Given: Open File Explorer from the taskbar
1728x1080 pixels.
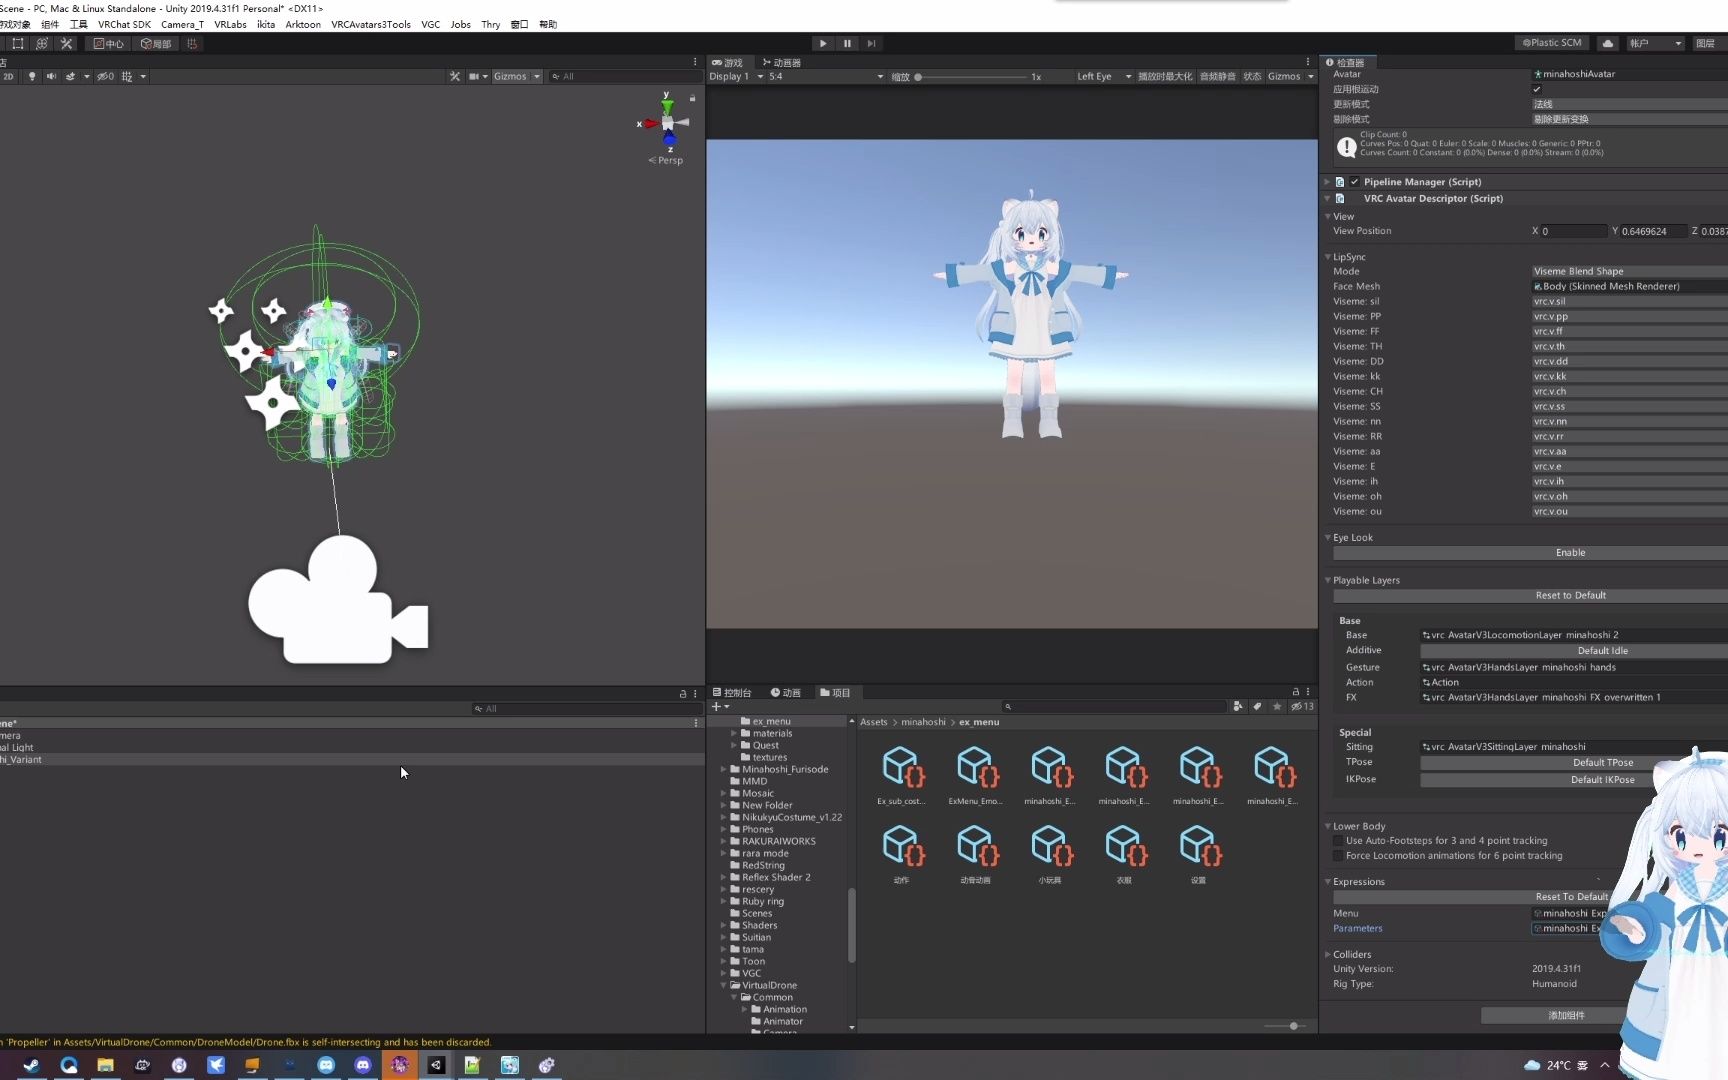Looking at the screenshot, I should pyautogui.click(x=105, y=1065).
